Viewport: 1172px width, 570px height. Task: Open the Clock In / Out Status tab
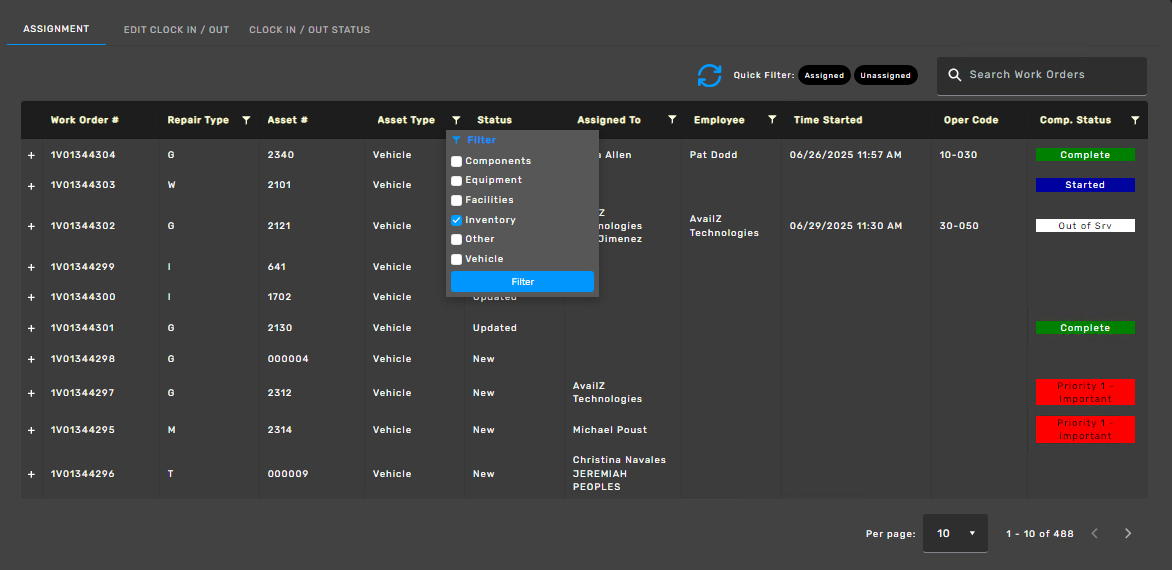pos(309,30)
